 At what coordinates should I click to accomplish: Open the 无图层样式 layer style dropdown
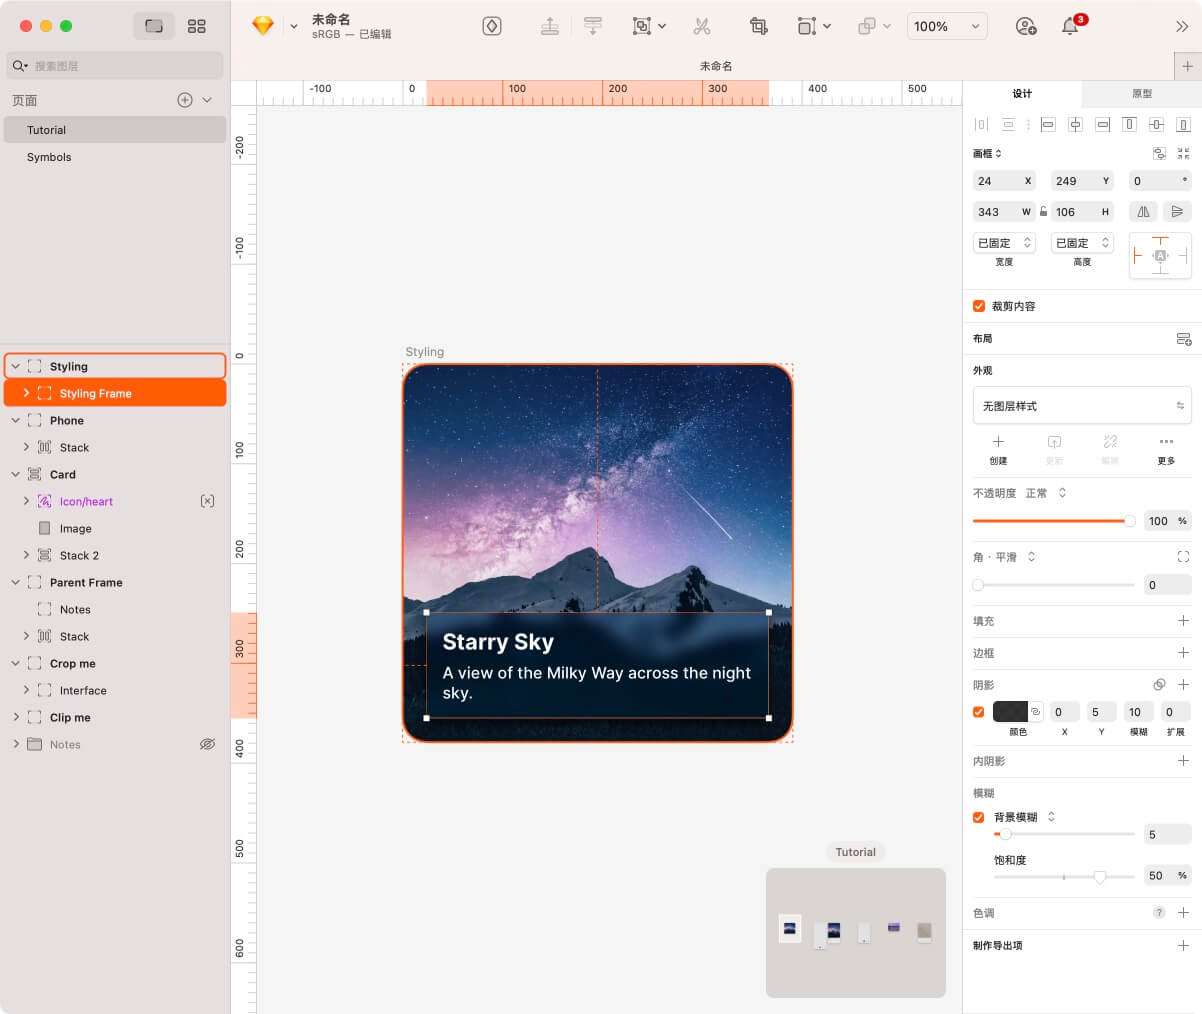click(x=1082, y=406)
